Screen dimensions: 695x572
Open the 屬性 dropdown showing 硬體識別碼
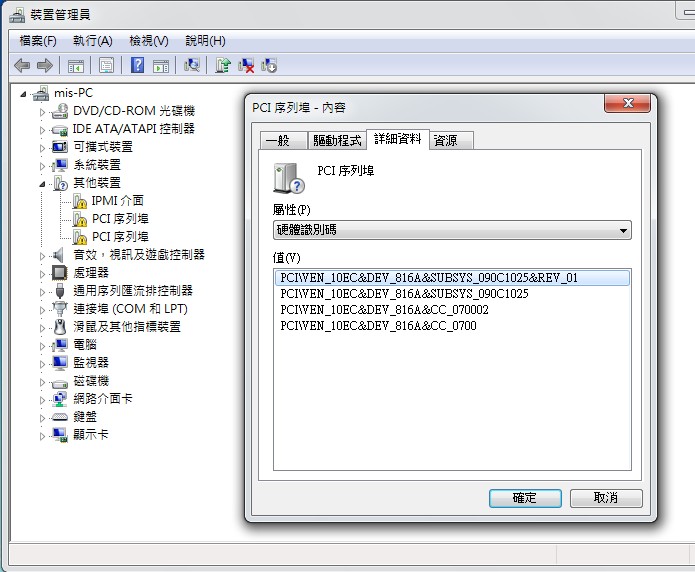pyautogui.click(x=452, y=230)
